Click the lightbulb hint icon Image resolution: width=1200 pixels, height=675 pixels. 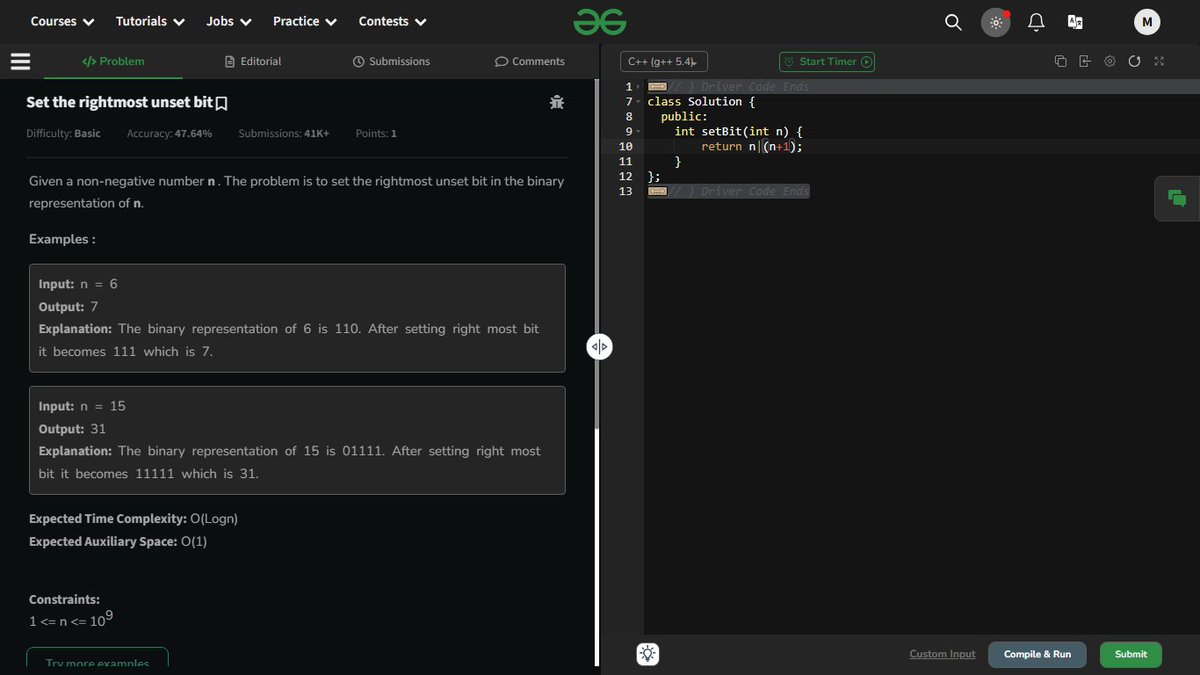[x=648, y=654]
